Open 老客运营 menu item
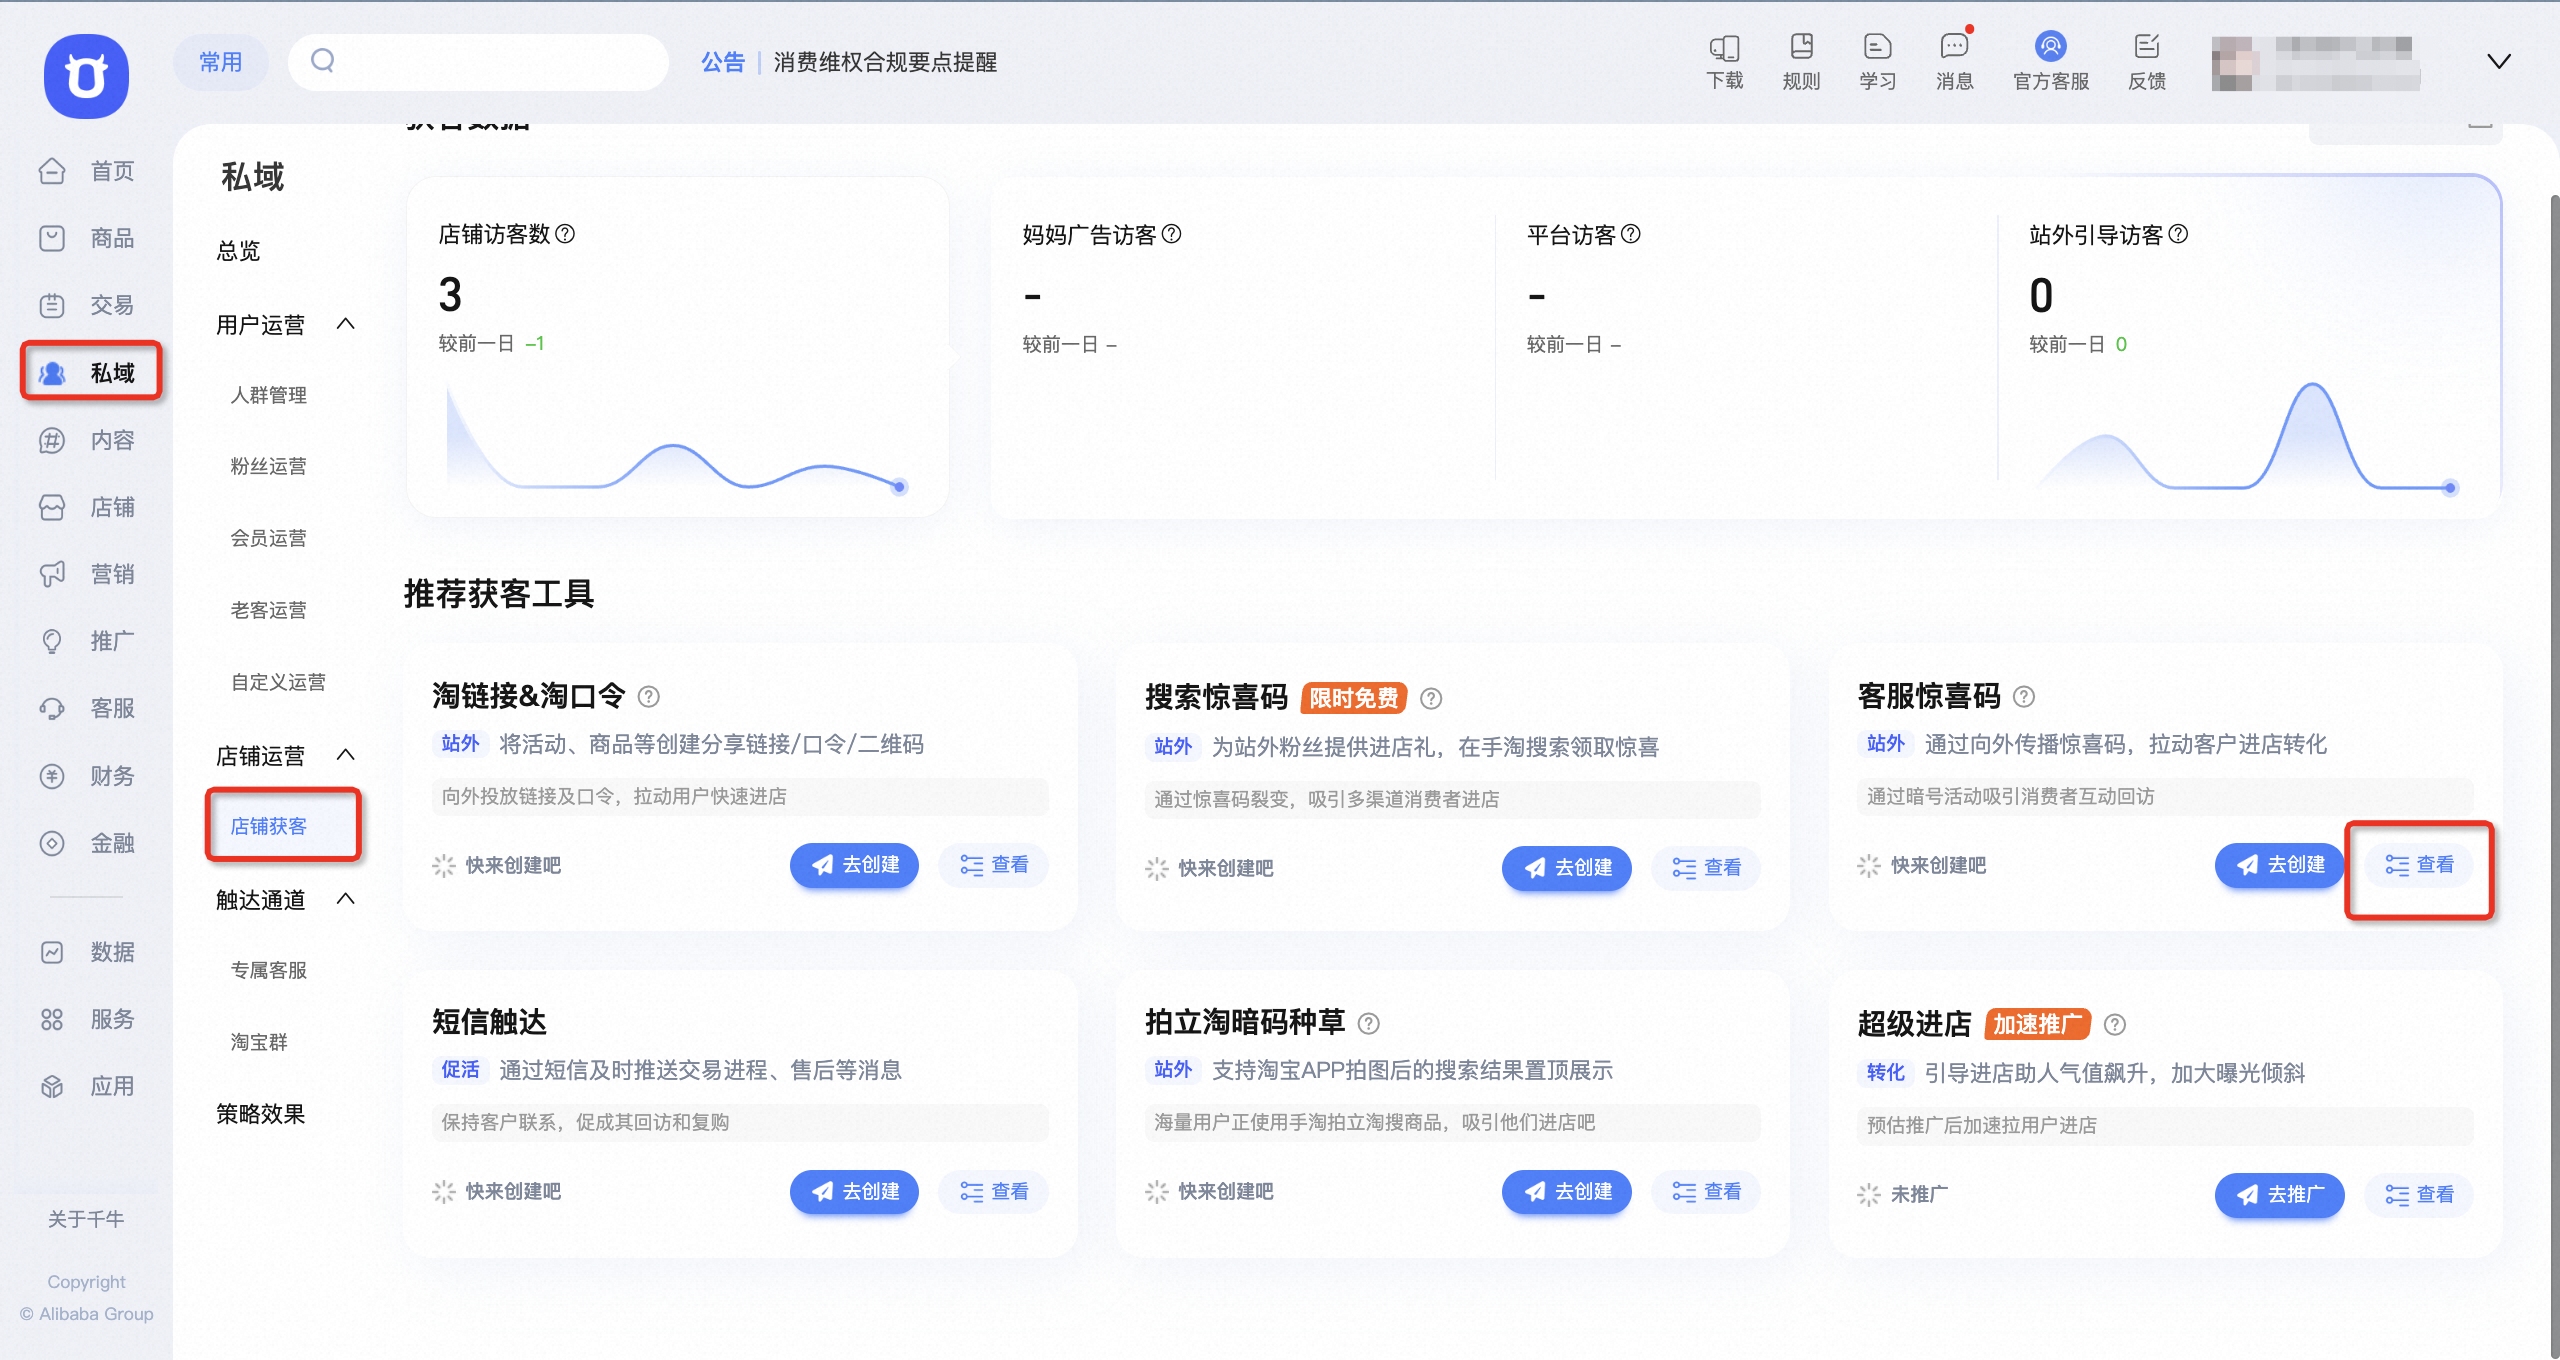 (268, 610)
